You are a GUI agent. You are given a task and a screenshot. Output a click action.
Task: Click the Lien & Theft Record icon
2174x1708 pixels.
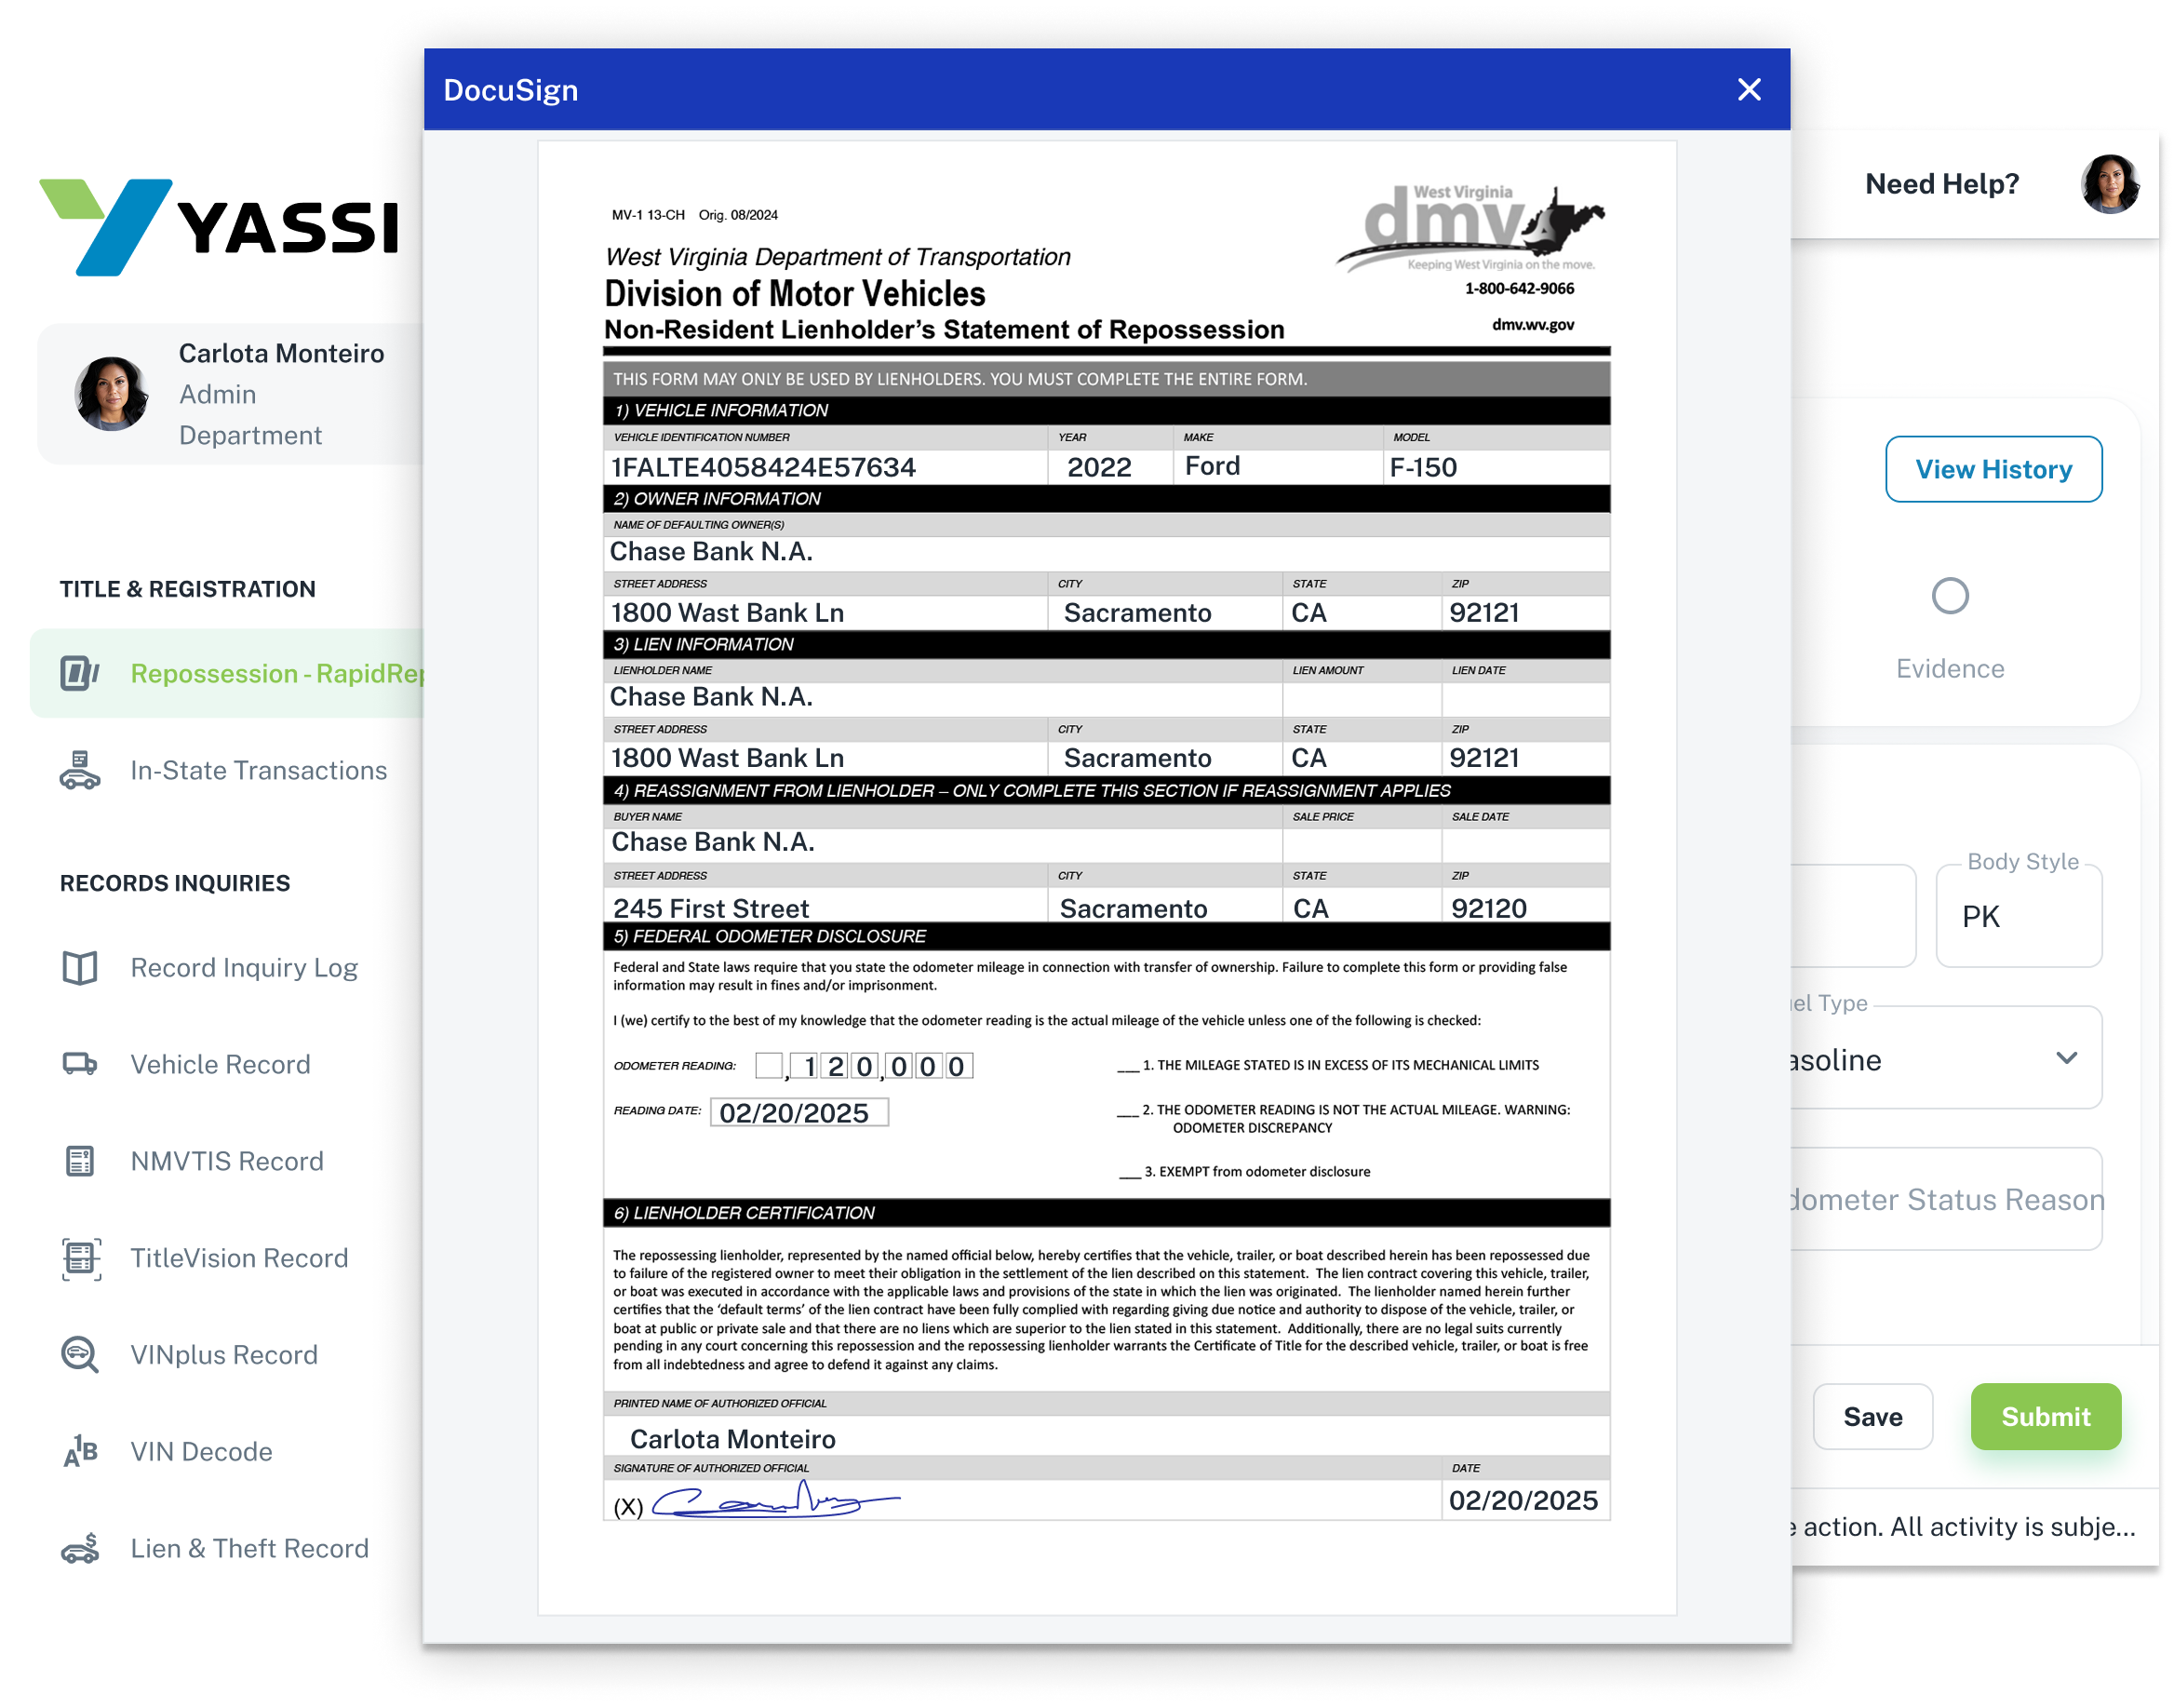pyautogui.click(x=80, y=1547)
